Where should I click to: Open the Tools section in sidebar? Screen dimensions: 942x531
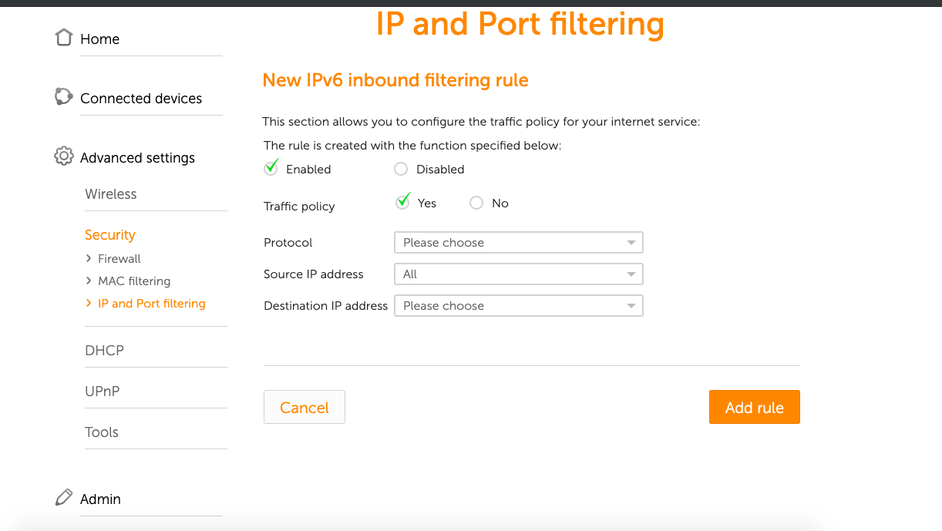(102, 433)
